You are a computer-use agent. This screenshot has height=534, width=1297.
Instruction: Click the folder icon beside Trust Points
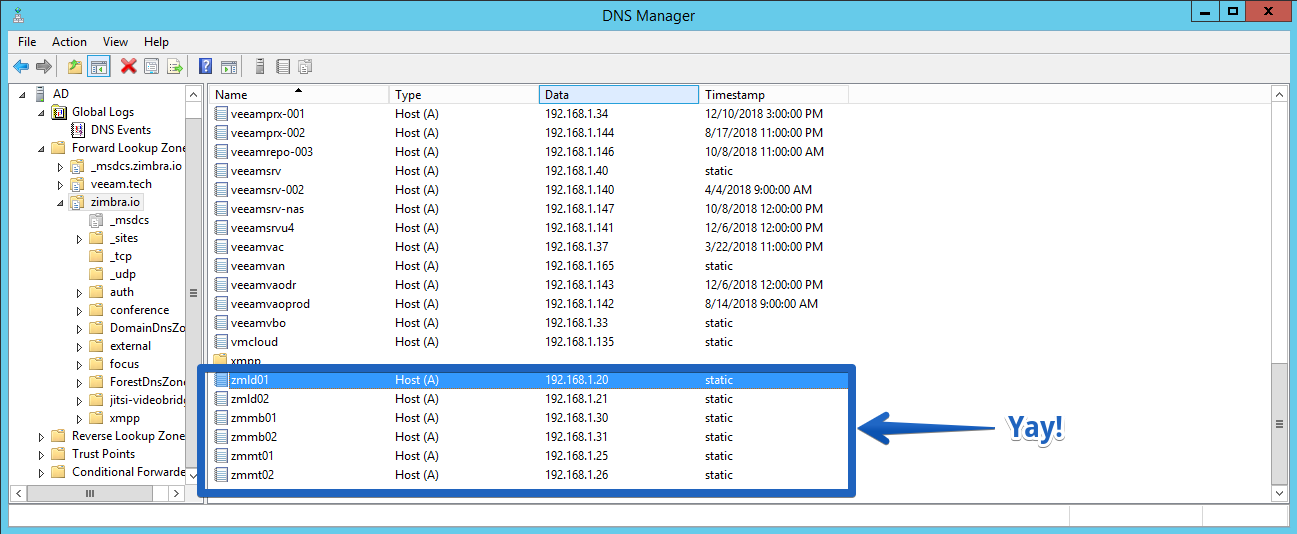coord(58,454)
